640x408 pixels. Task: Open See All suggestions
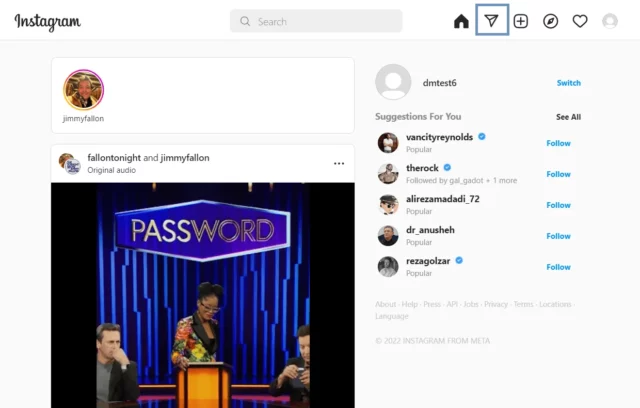[x=568, y=117]
